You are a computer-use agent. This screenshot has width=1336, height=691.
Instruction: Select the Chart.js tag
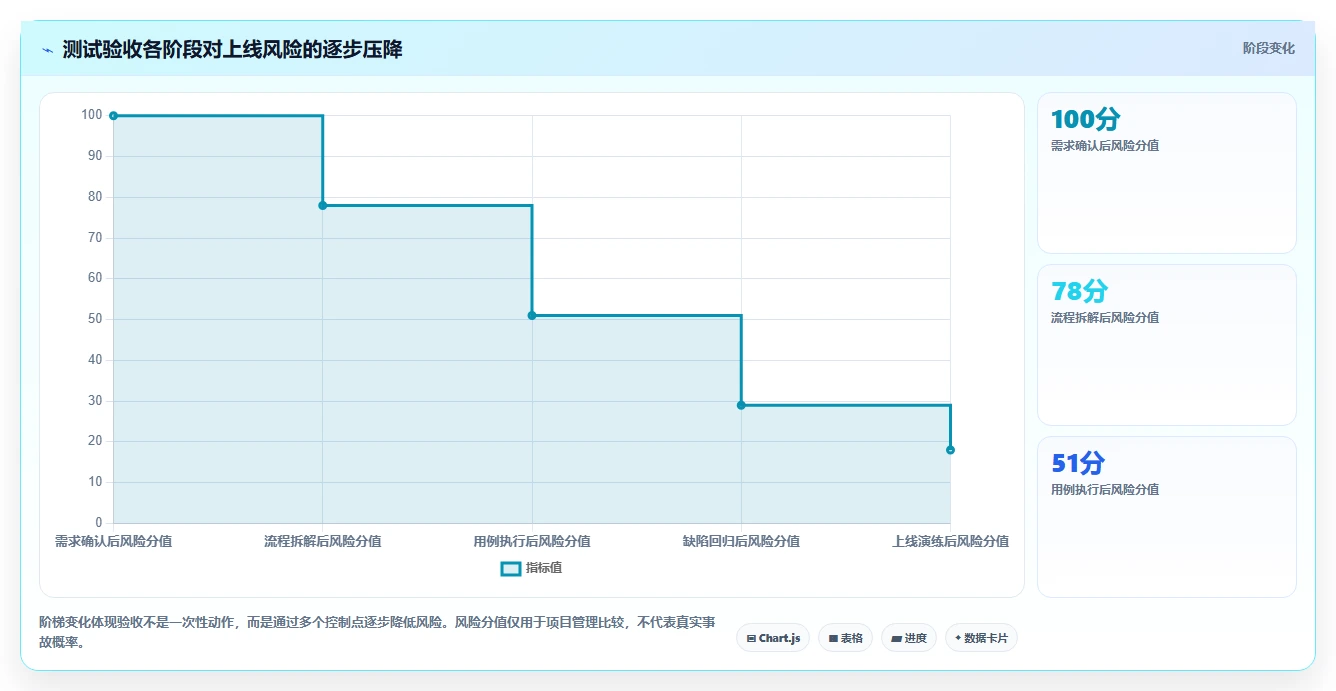[773, 638]
